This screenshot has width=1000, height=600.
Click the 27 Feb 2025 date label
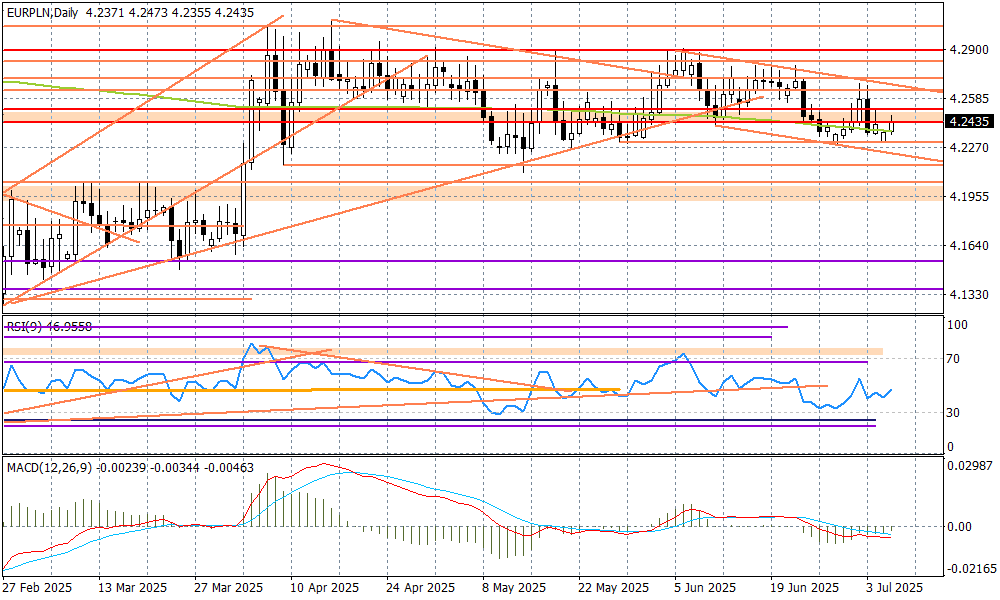(38, 588)
